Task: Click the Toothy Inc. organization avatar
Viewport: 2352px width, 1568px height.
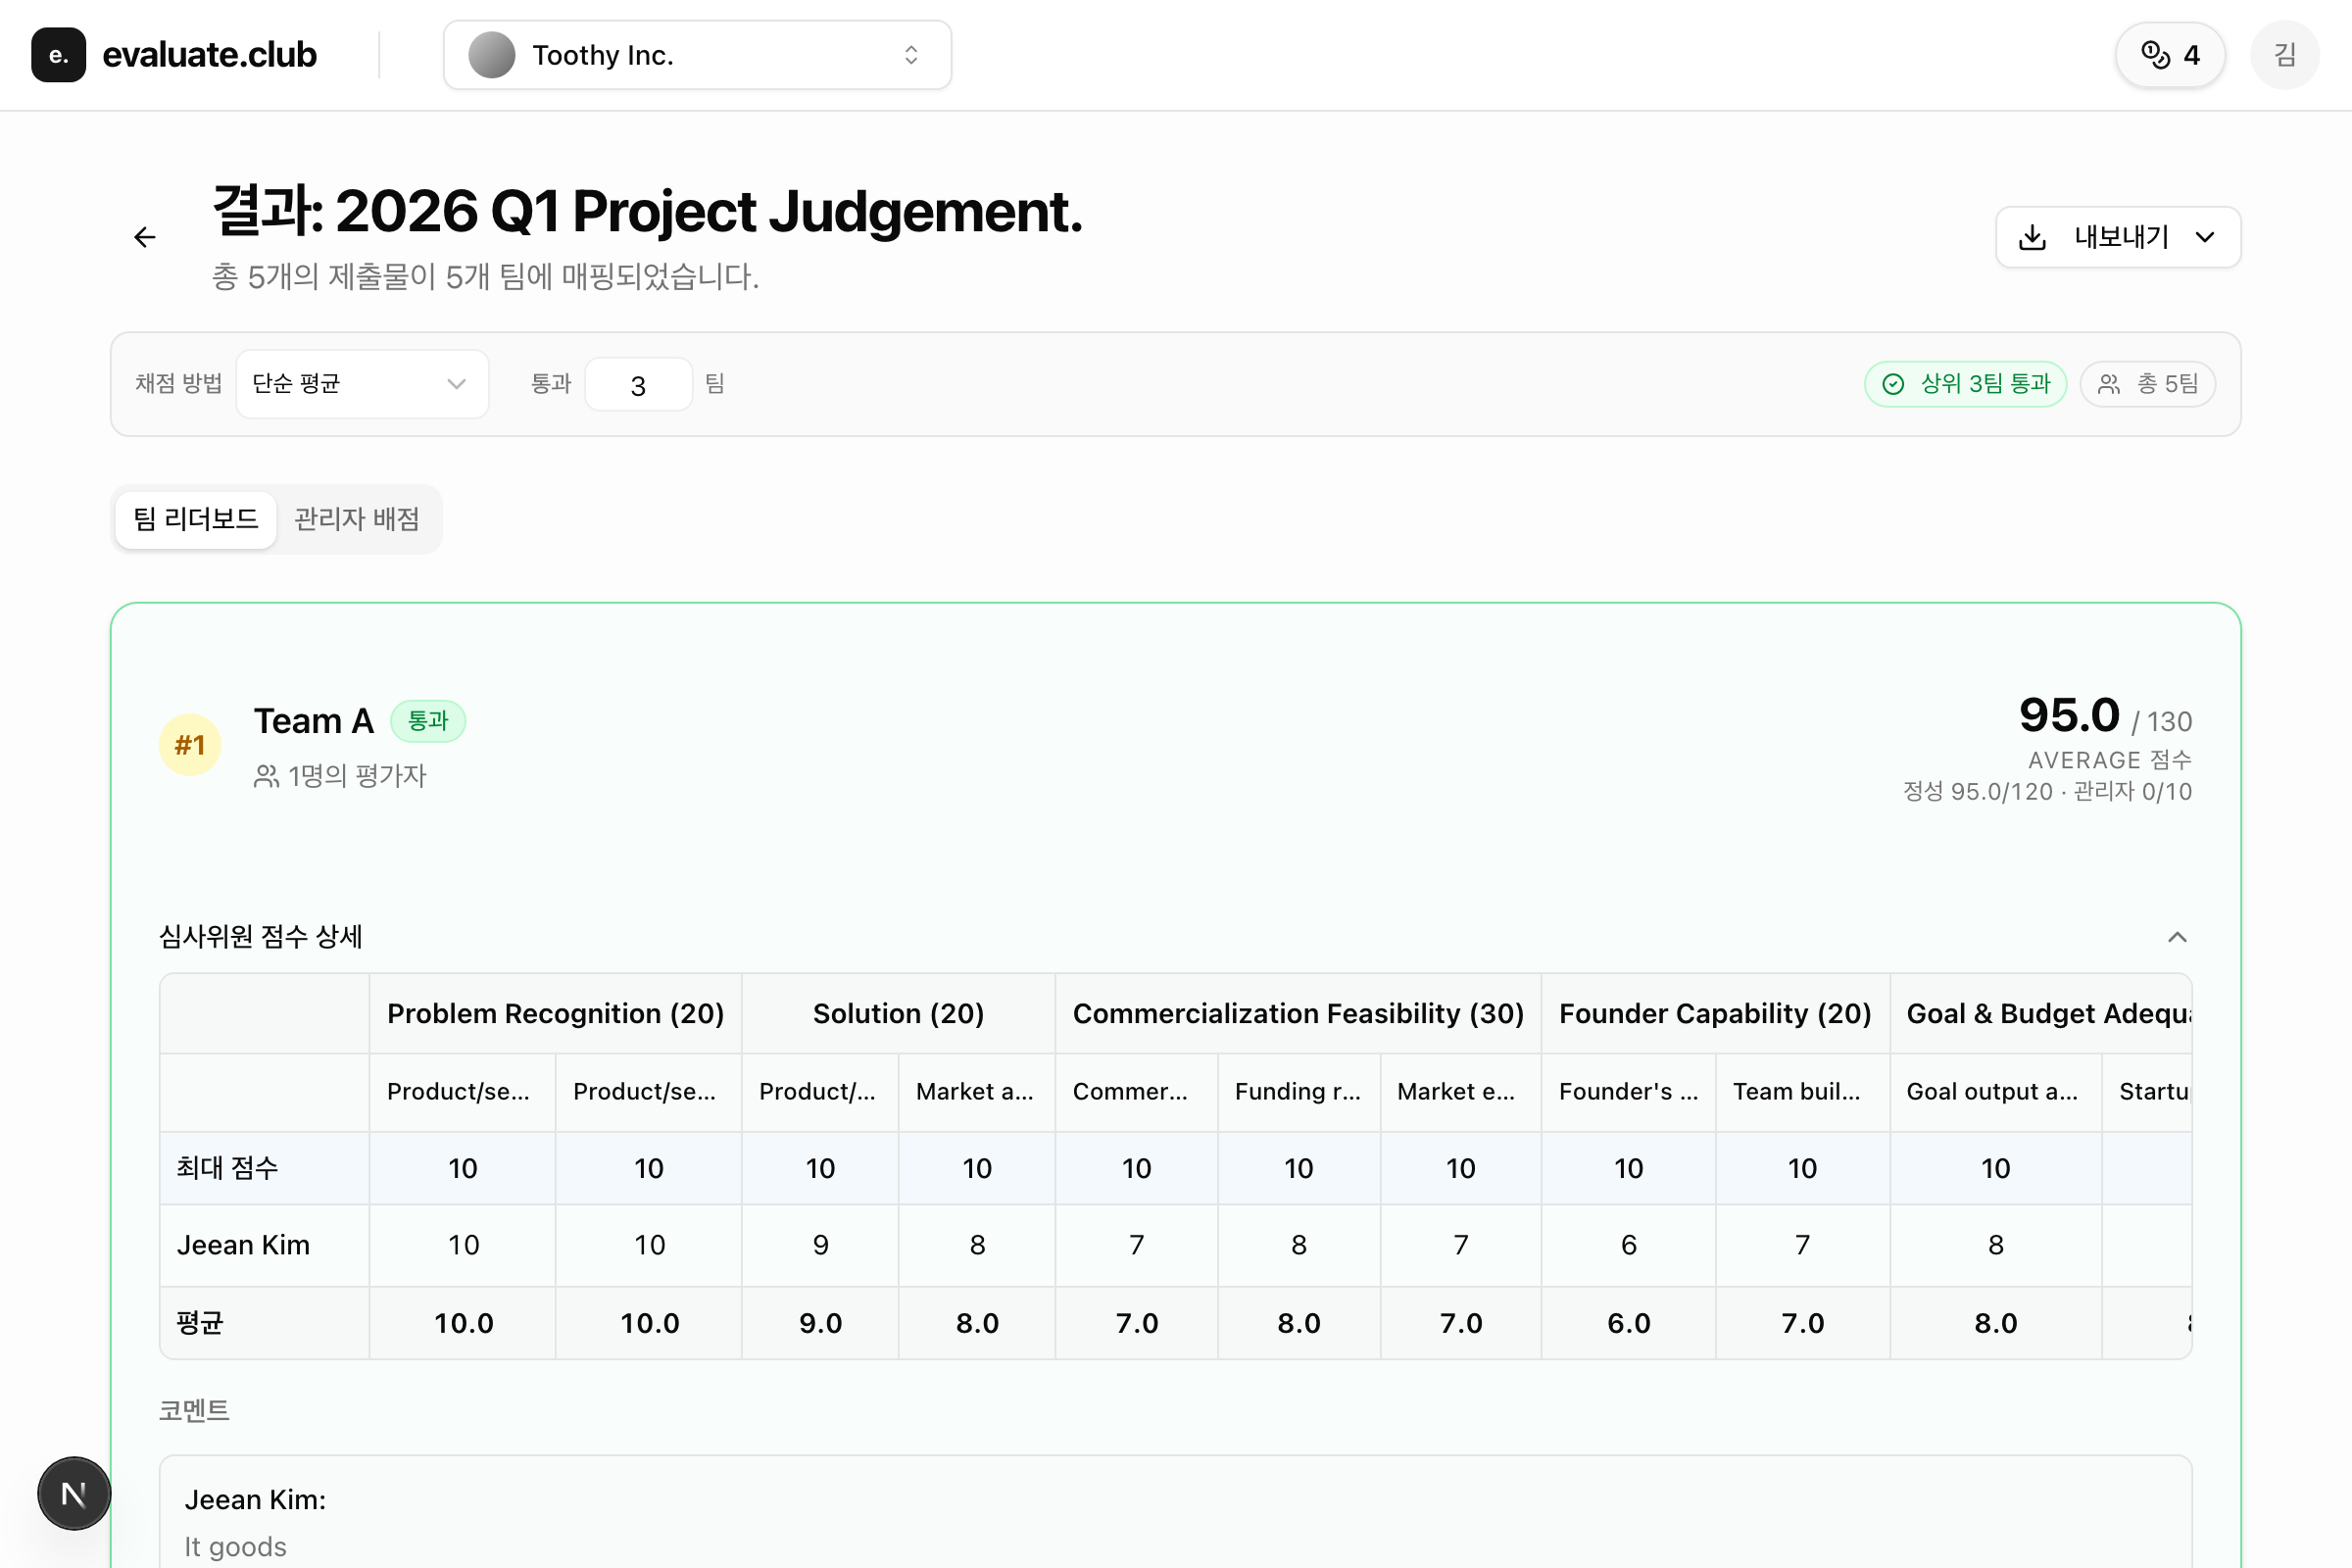Action: point(492,55)
